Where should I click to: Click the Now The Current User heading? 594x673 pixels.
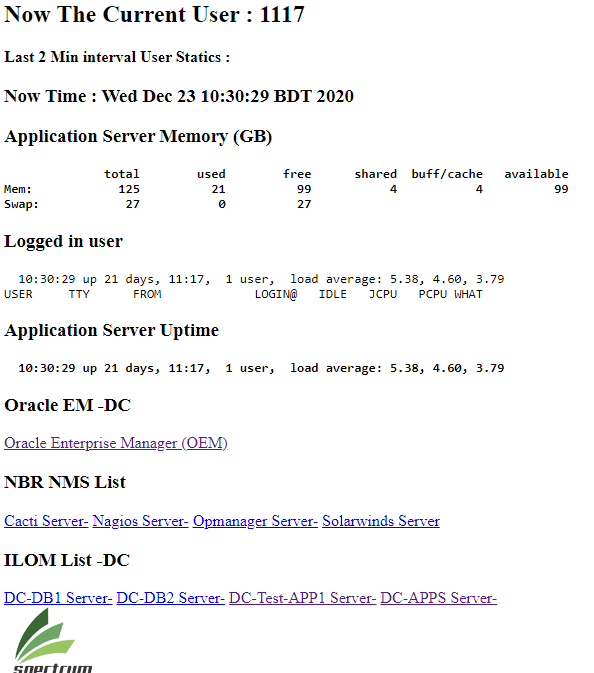[x=155, y=14]
